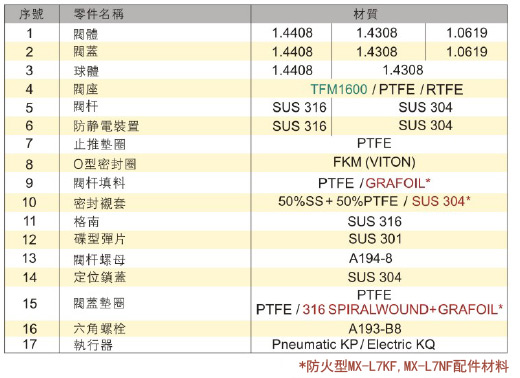Select the Pneumatic KP / Electric KQ cell

(x=379, y=344)
